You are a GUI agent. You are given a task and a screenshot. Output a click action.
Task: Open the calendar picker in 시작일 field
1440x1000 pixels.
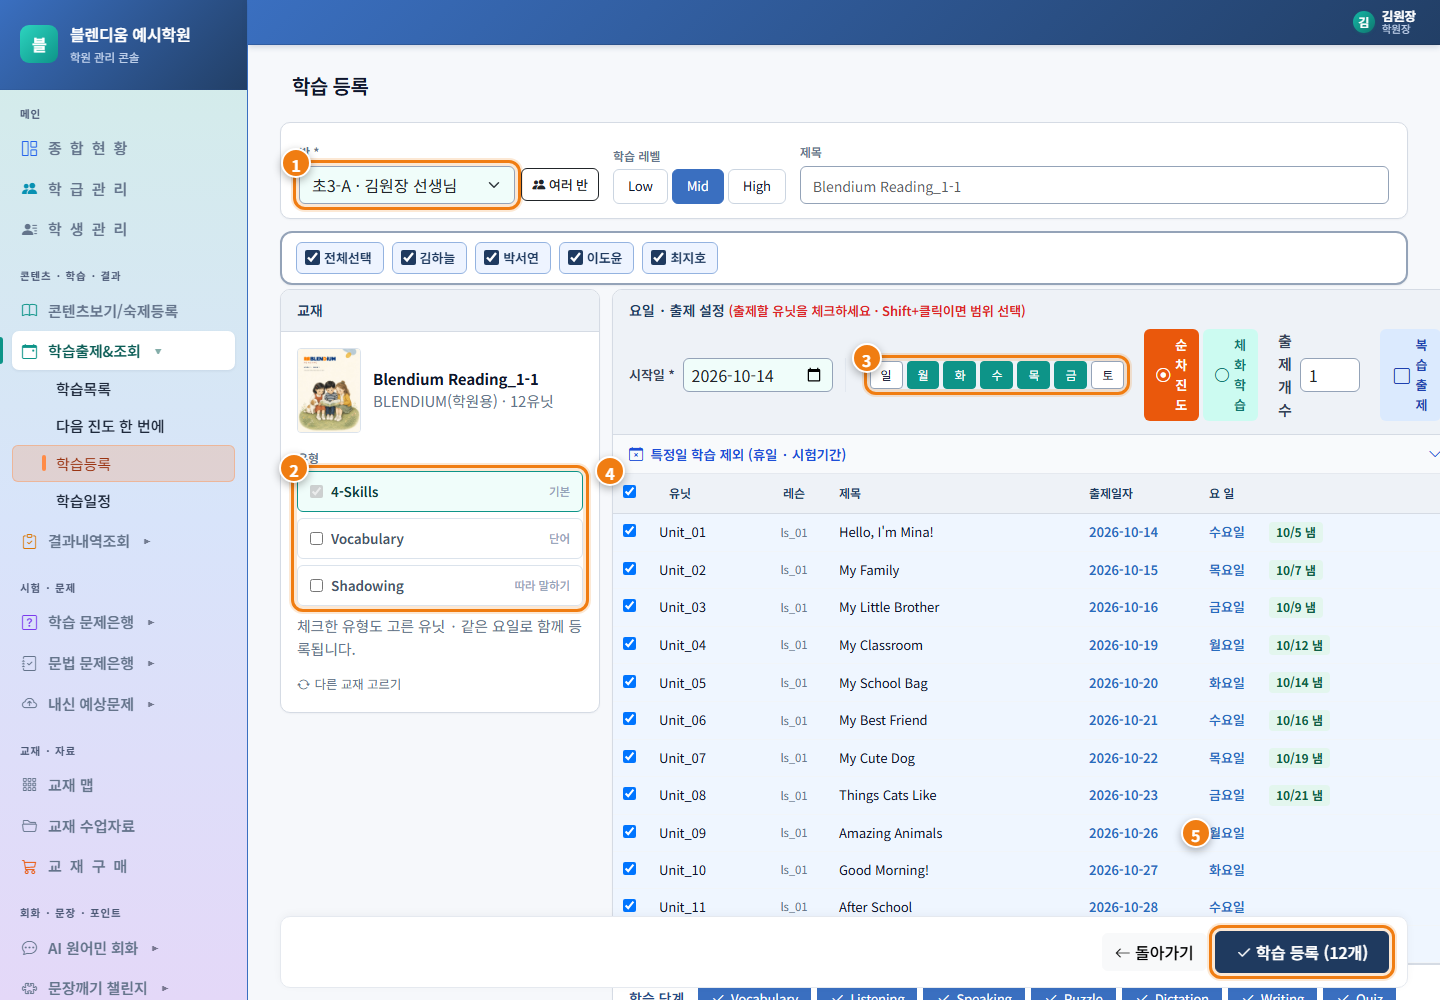814,375
